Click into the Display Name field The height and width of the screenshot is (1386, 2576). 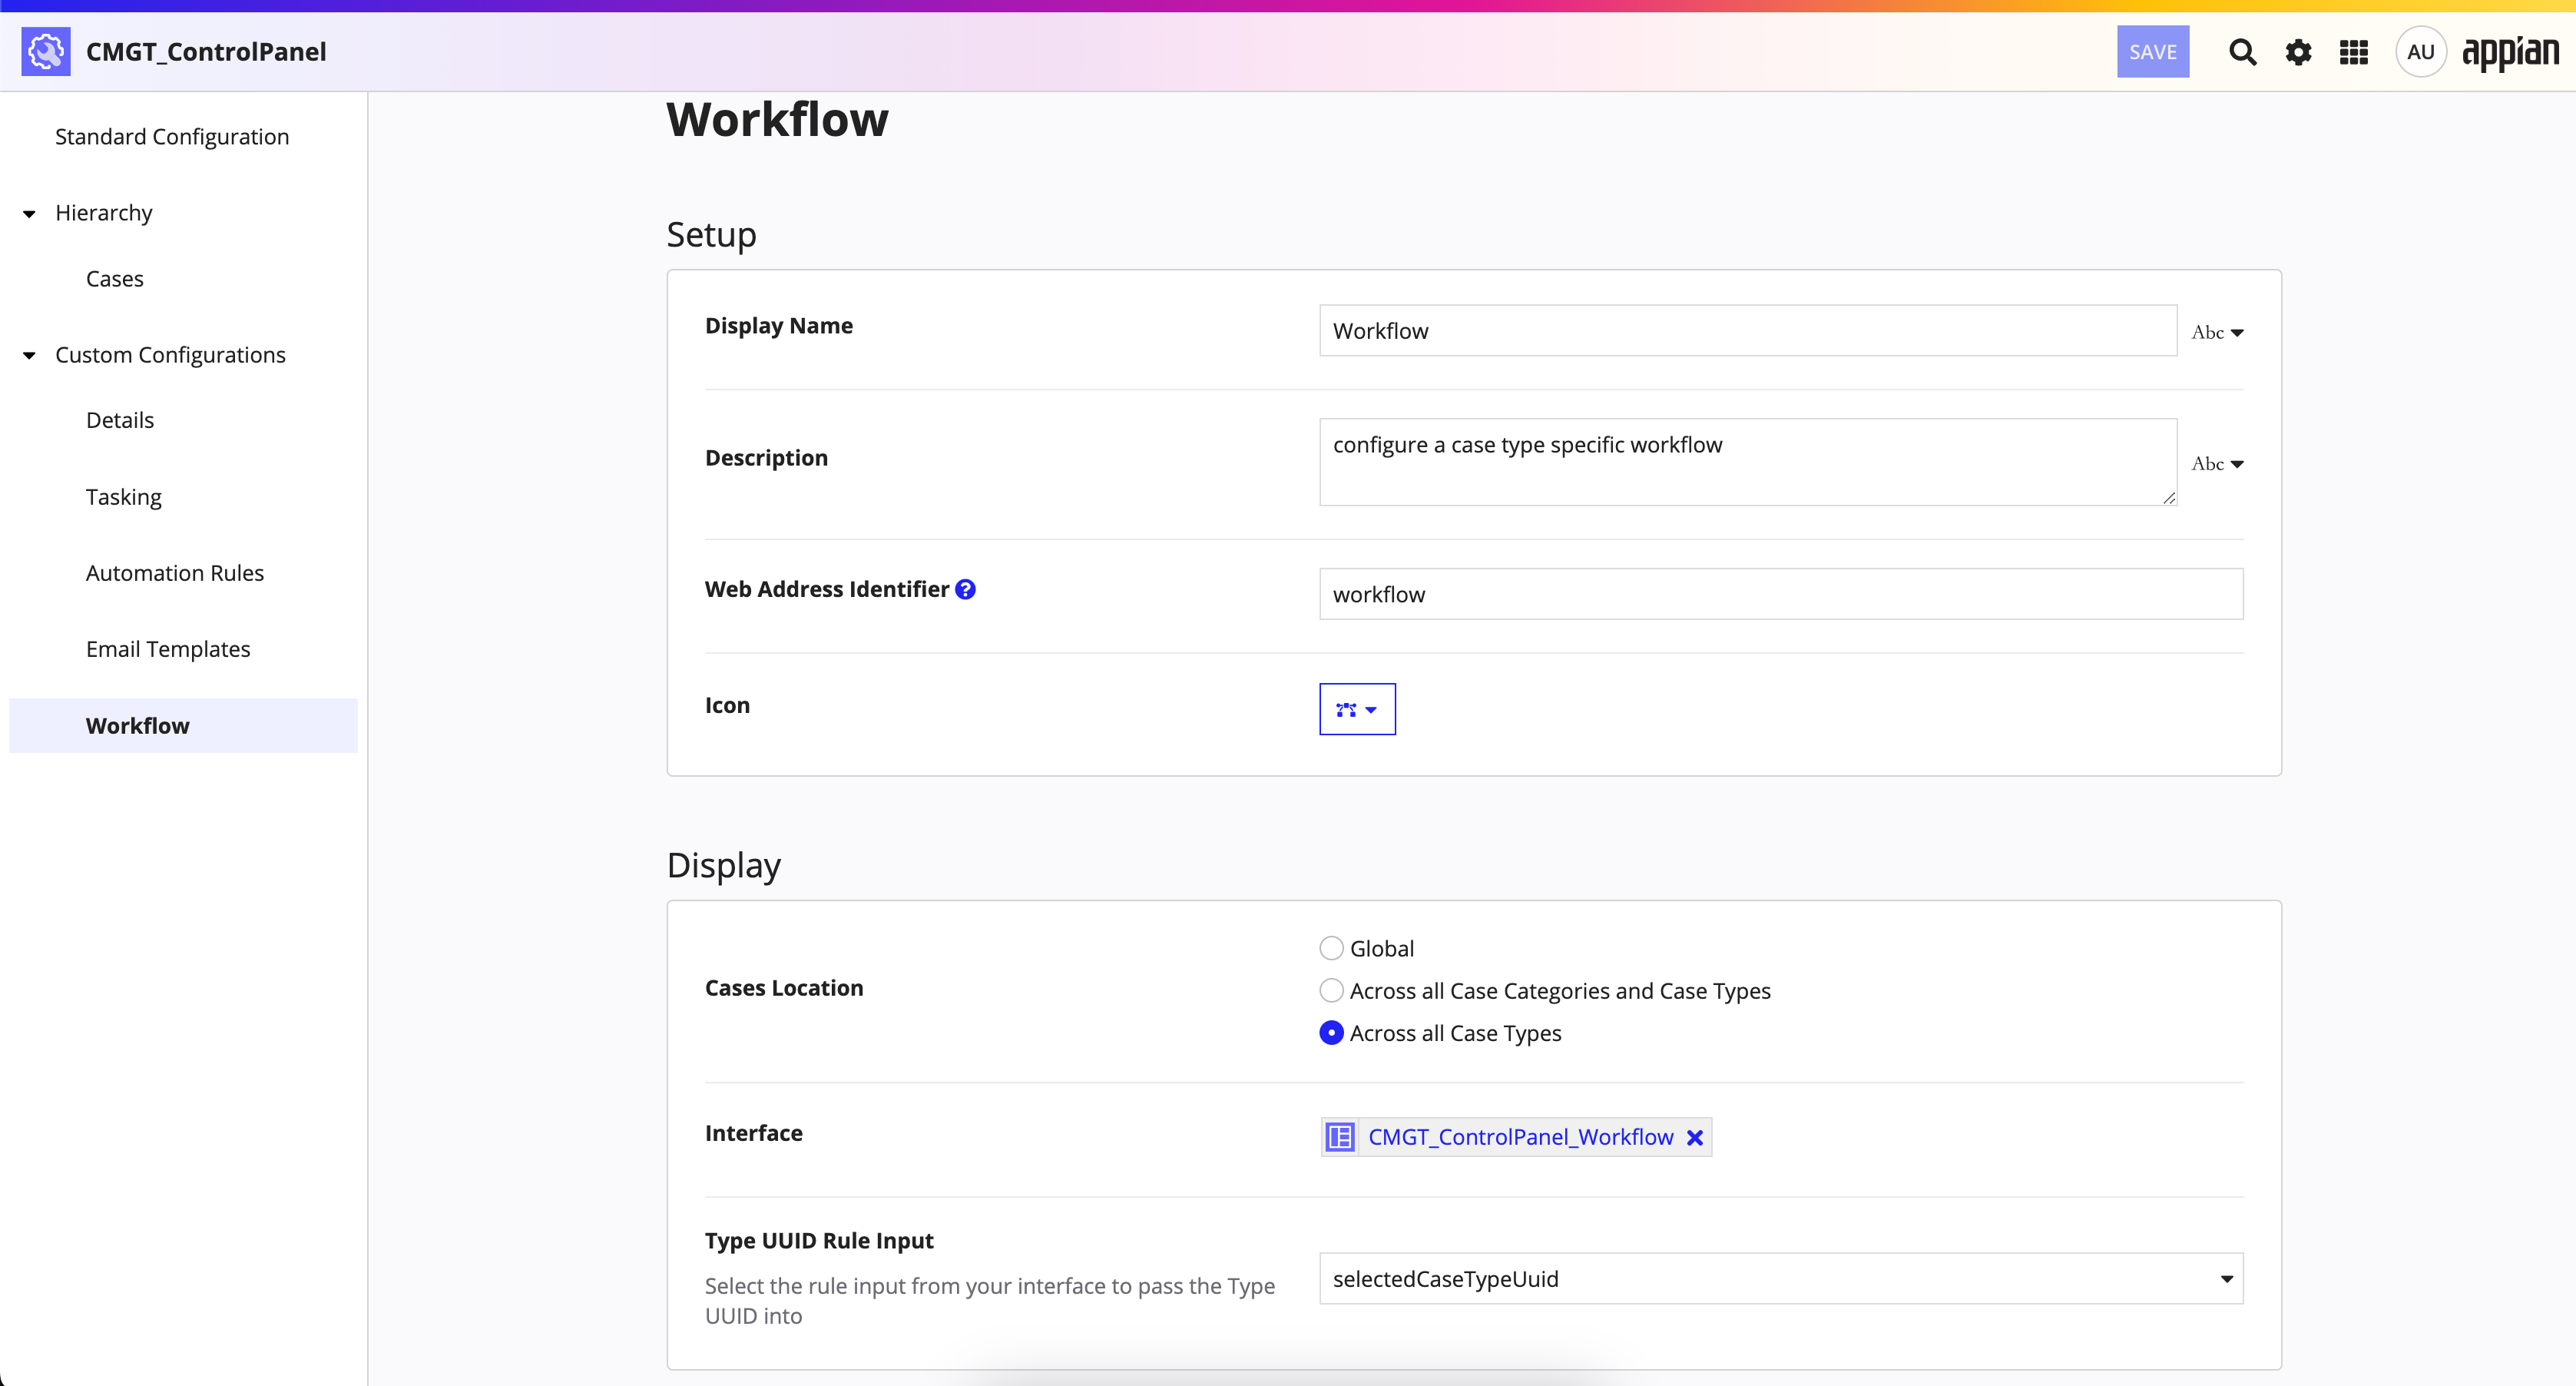click(1748, 330)
